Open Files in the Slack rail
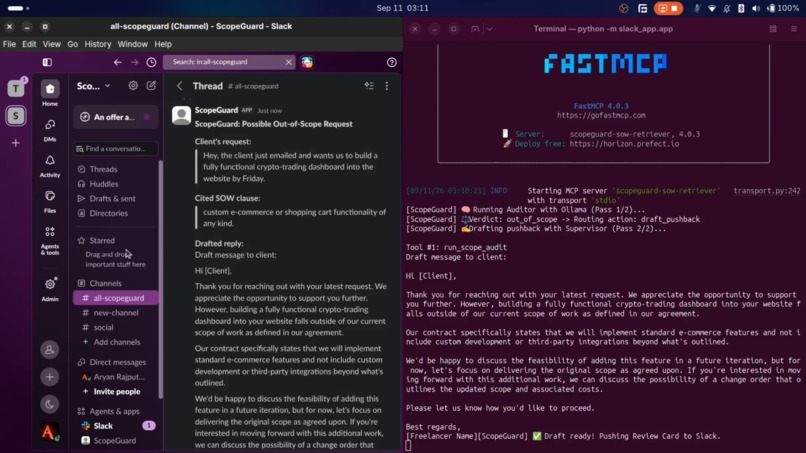The height and width of the screenshot is (453, 806). tap(50, 202)
